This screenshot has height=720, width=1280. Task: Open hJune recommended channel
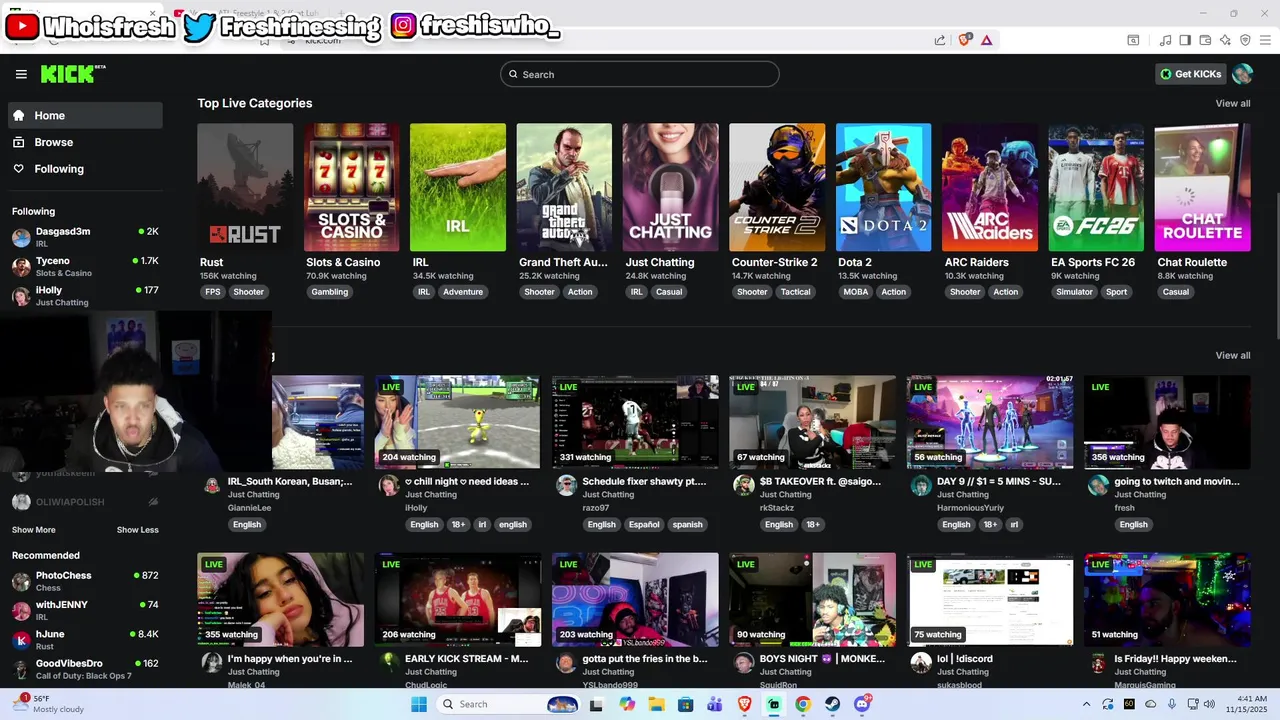click(85, 640)
